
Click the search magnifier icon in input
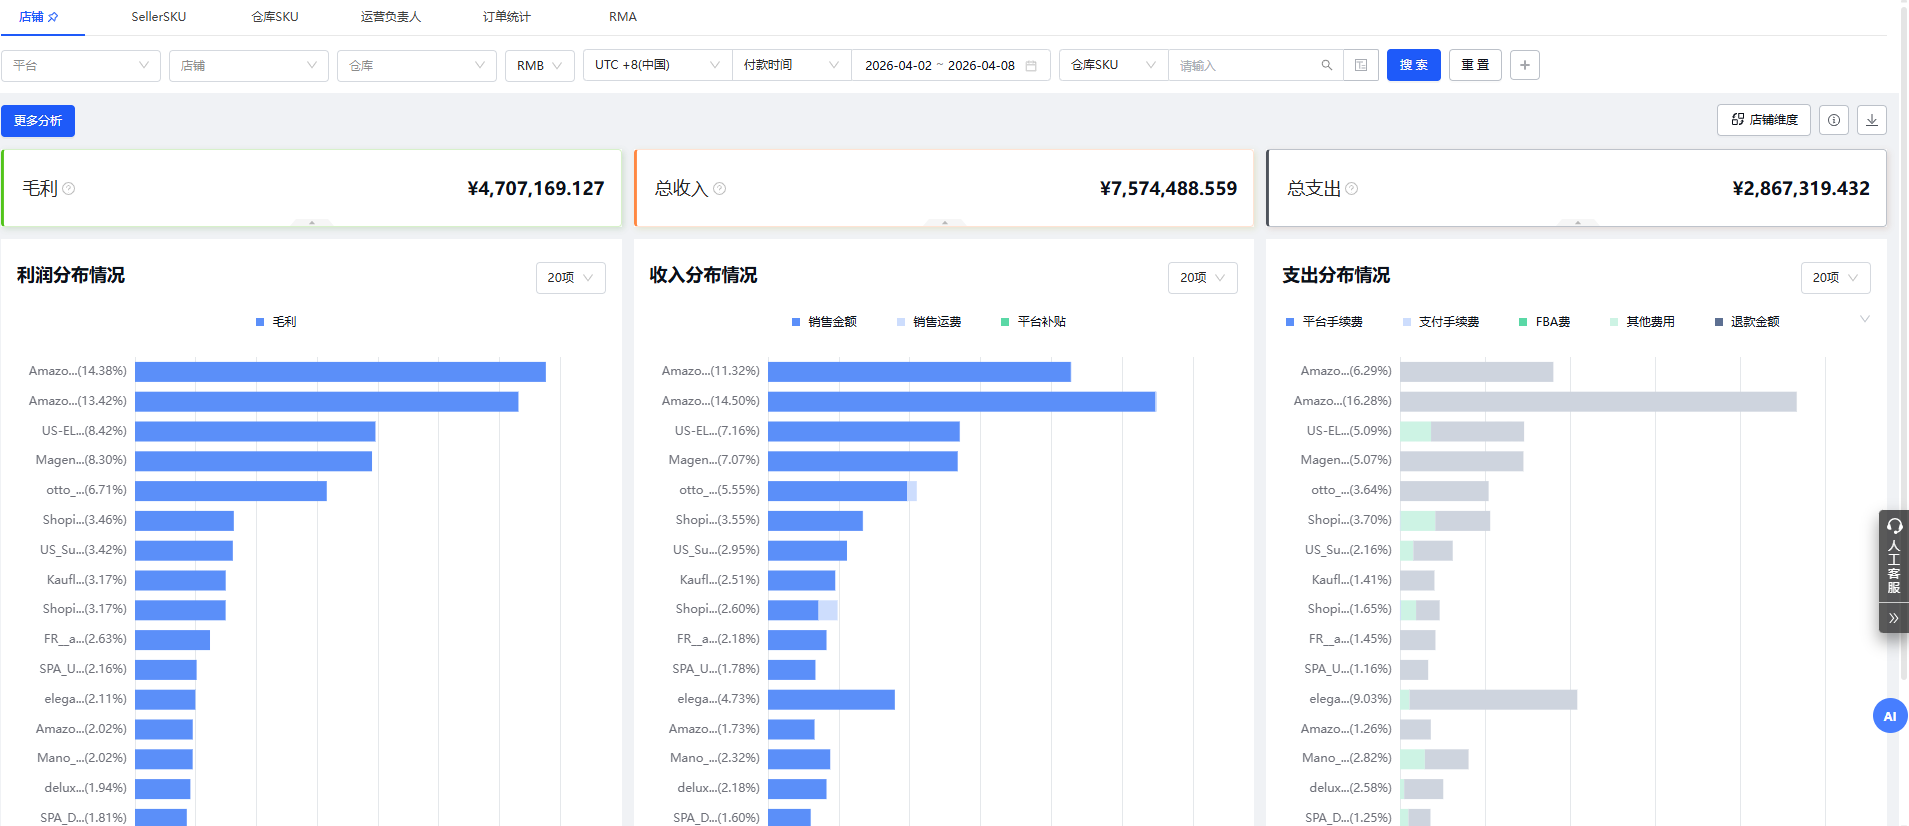pos(1327,65)
